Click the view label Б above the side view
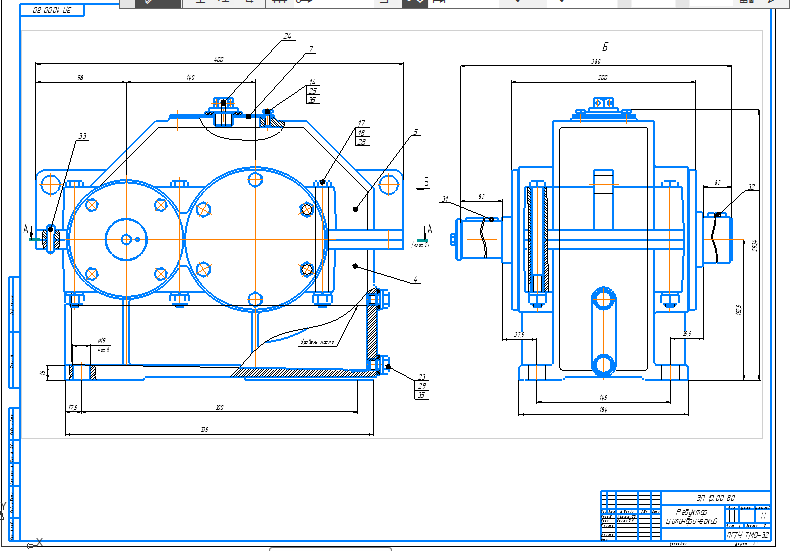This screenshot has height=551, width=812. tap(604, 47)
